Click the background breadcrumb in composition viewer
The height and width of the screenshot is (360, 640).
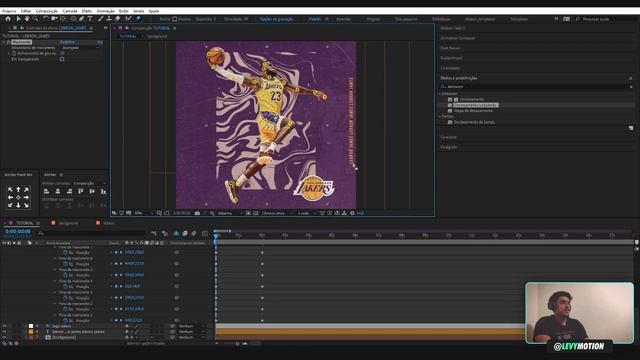pos(157,36)
